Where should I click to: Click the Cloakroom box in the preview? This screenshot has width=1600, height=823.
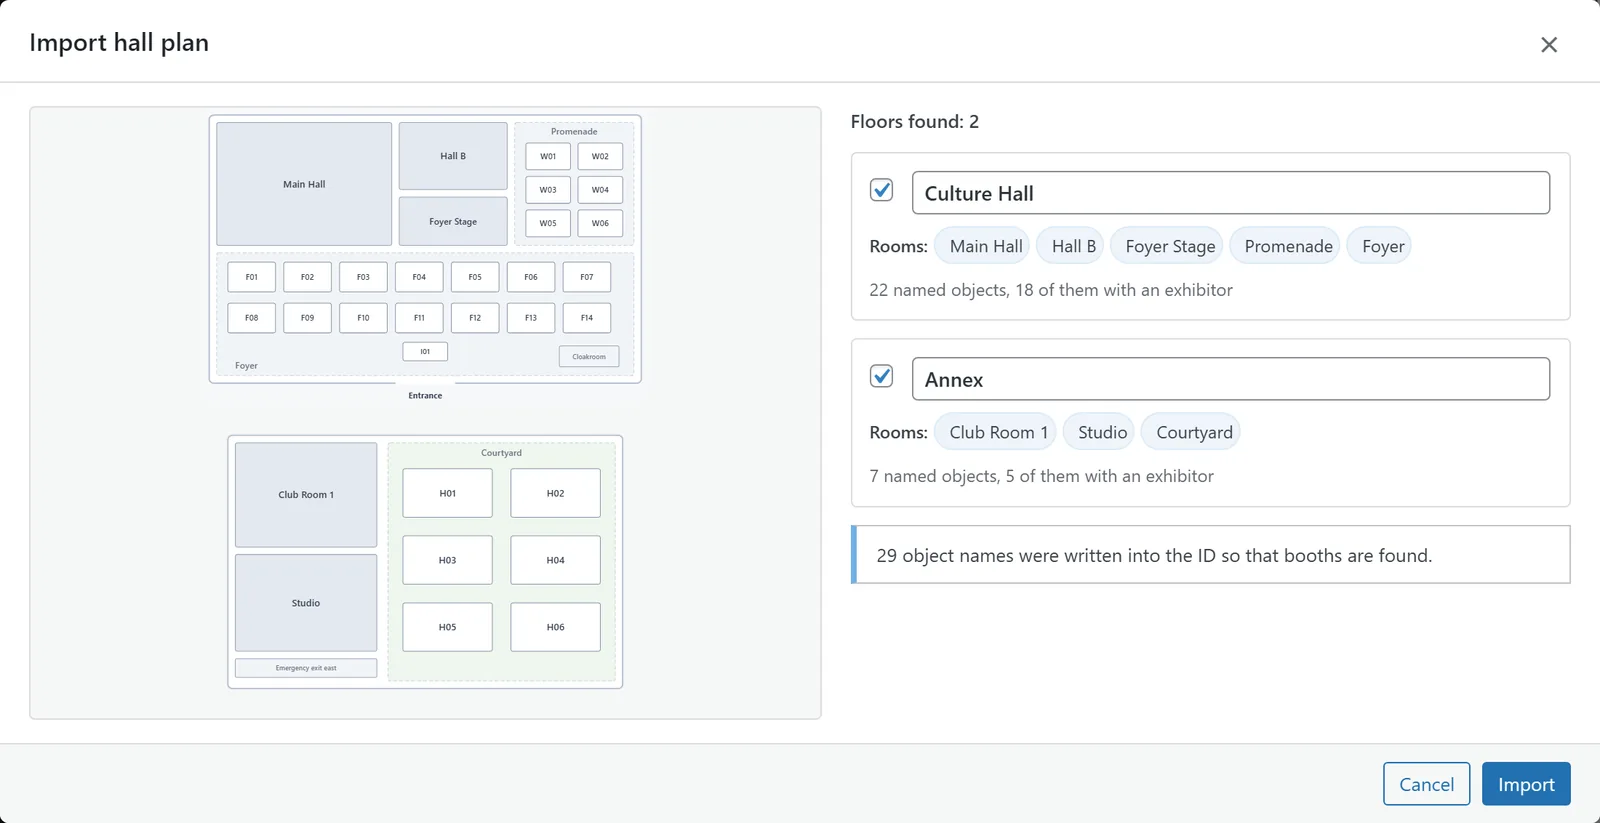point(589,357)
